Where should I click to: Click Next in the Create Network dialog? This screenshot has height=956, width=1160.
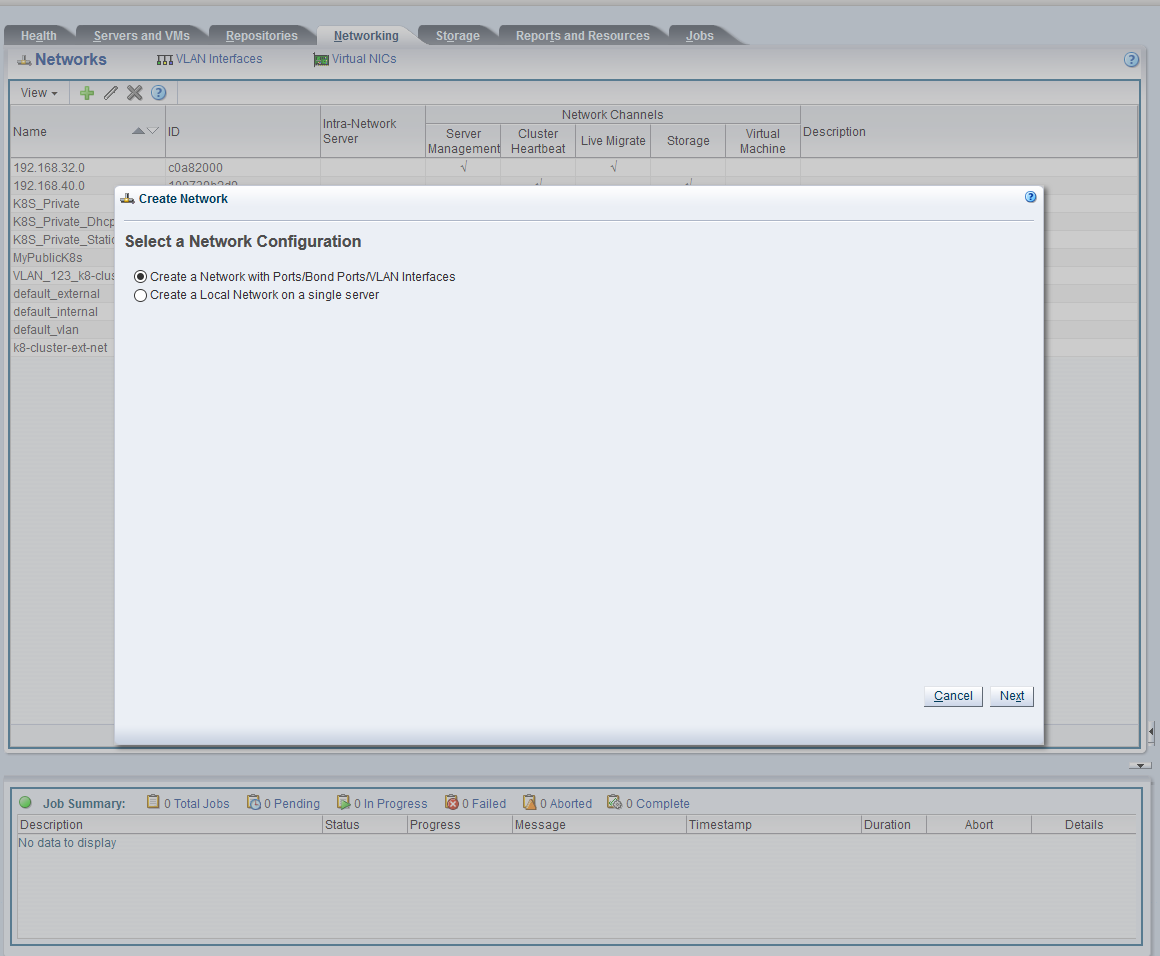(x=1011, y=695)
